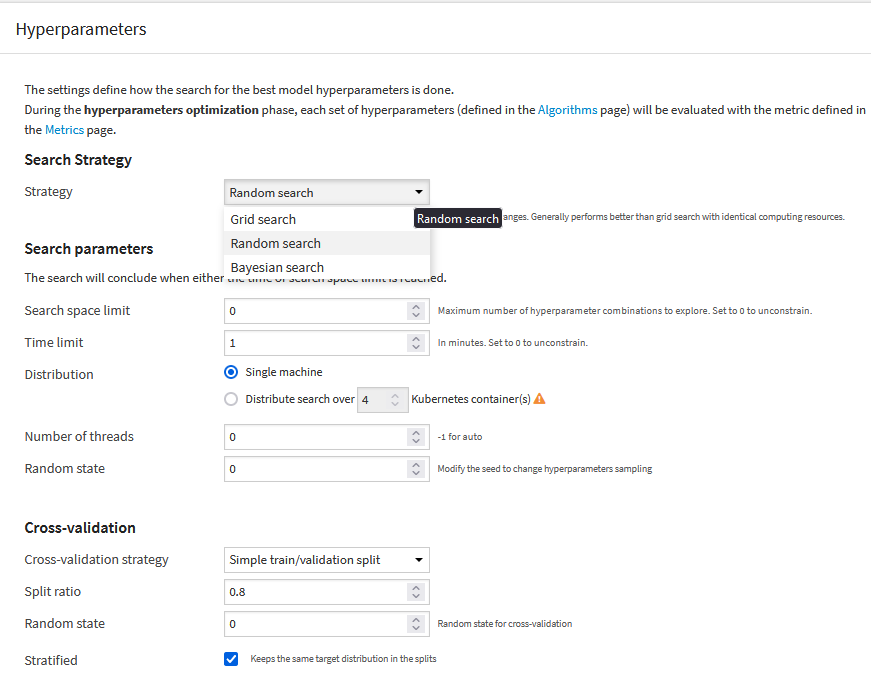Decrement Time limit using its down arrow
871x697 pixels.
click(416, 346)
